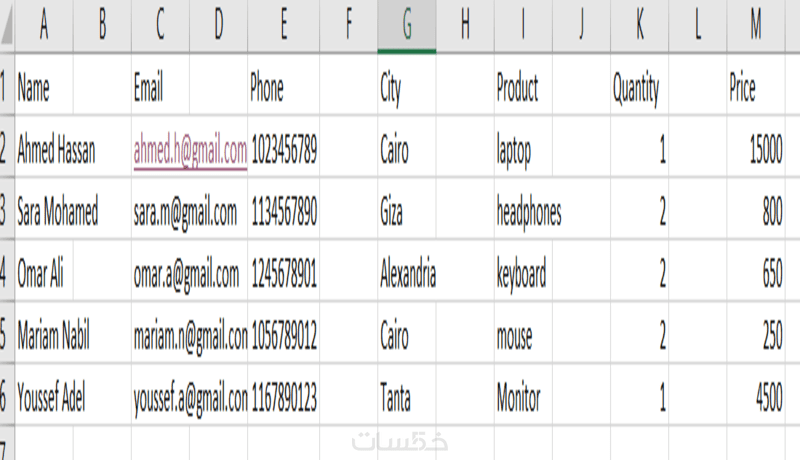Click the email sara.m@gmail.com cell
The width and height of the screenshot is (800, 460).
tap(189, 209)
